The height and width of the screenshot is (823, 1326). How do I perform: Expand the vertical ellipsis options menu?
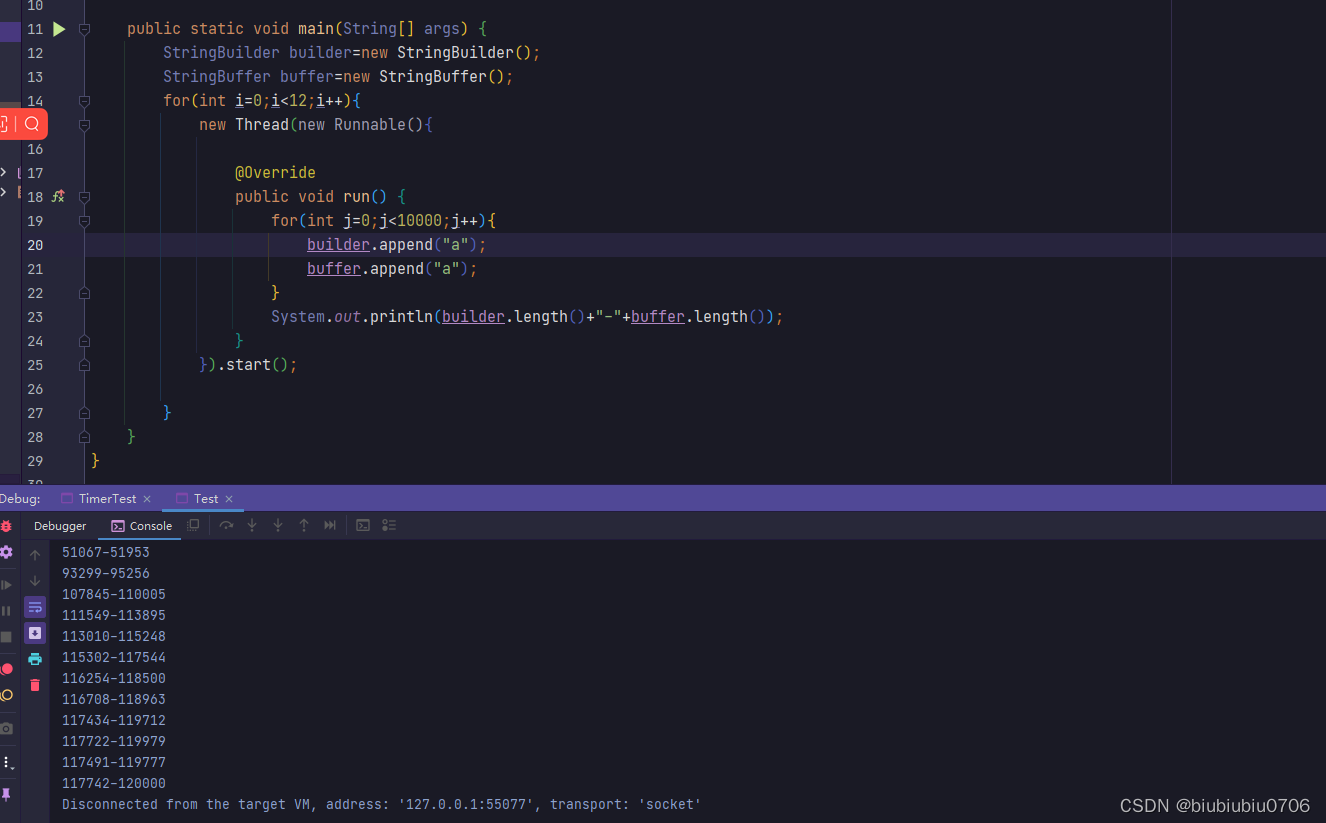[x=6, y=762]
